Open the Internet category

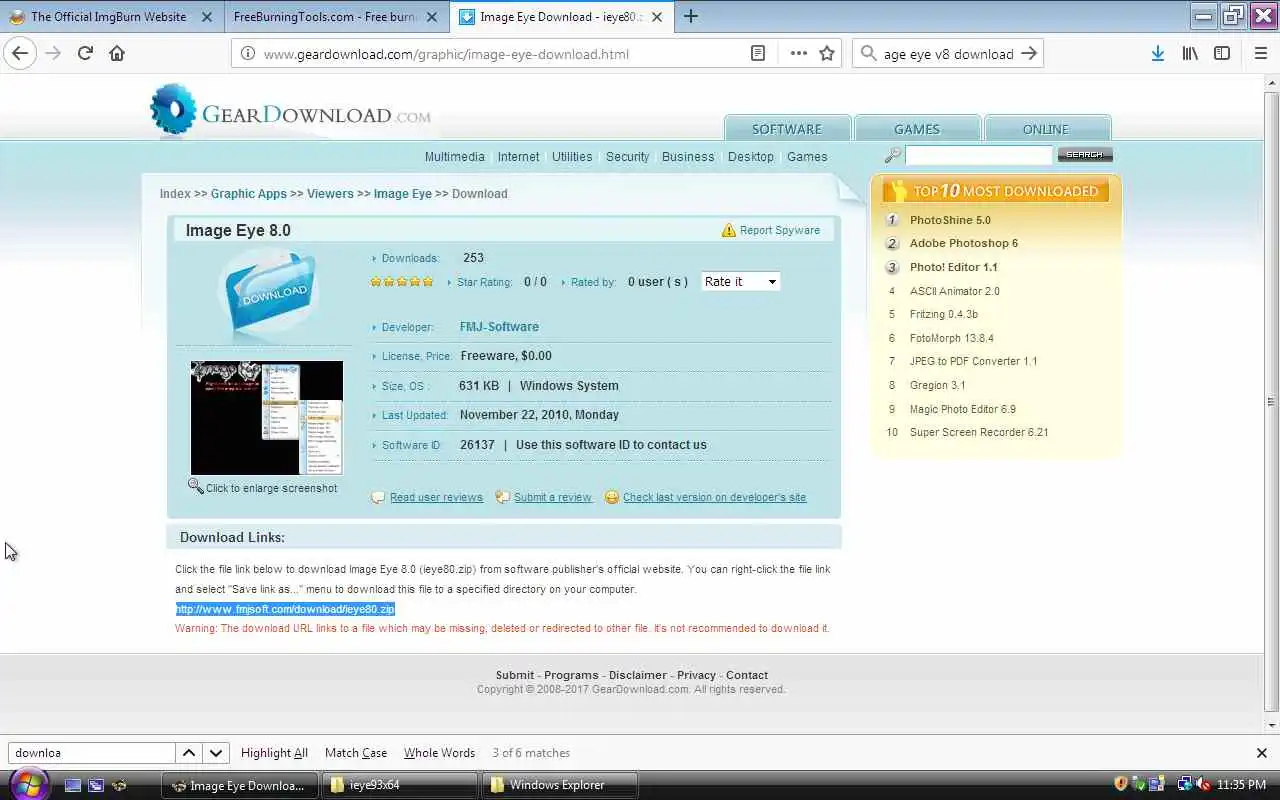click(518, 157)
